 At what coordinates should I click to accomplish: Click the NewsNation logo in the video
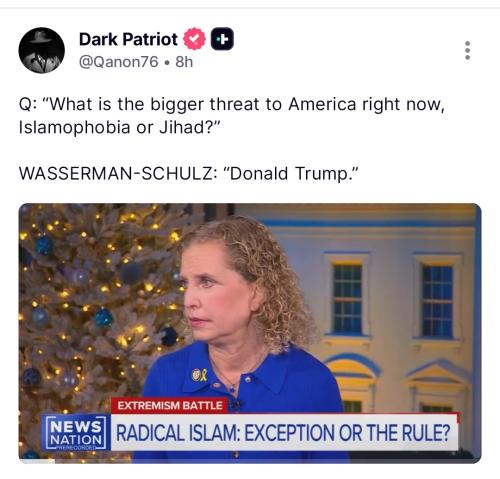point(75,433)
